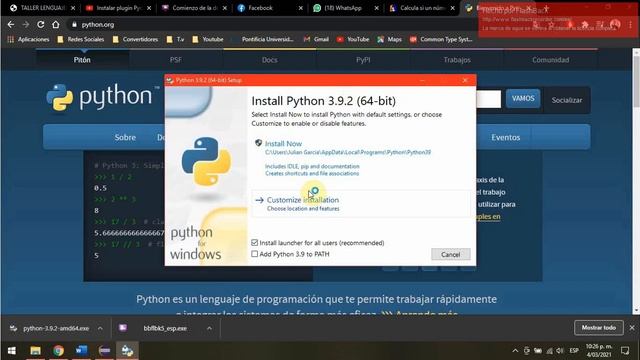Open the T.v bookmark folder
This screenshot has width=640, height=360.
pyautogui.click(x=176, y=39)
